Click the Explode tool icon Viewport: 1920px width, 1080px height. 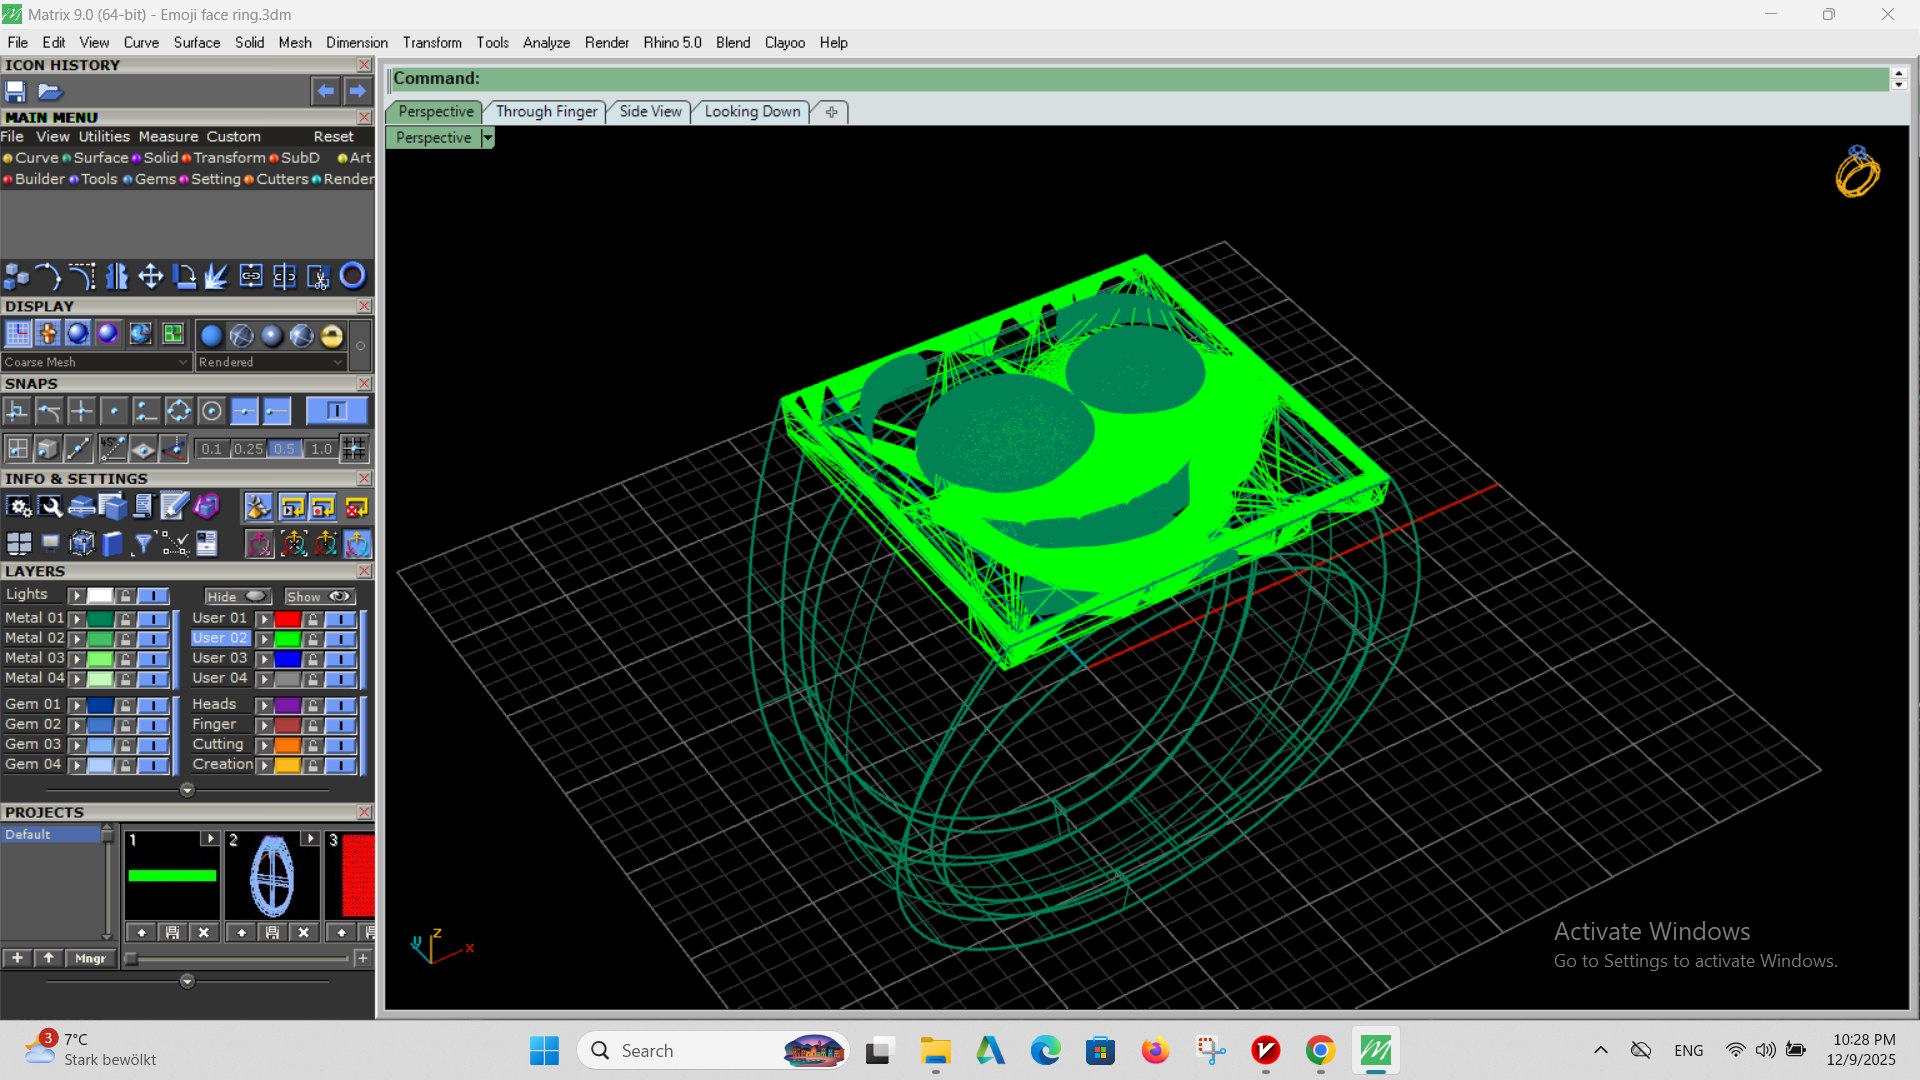217,276
